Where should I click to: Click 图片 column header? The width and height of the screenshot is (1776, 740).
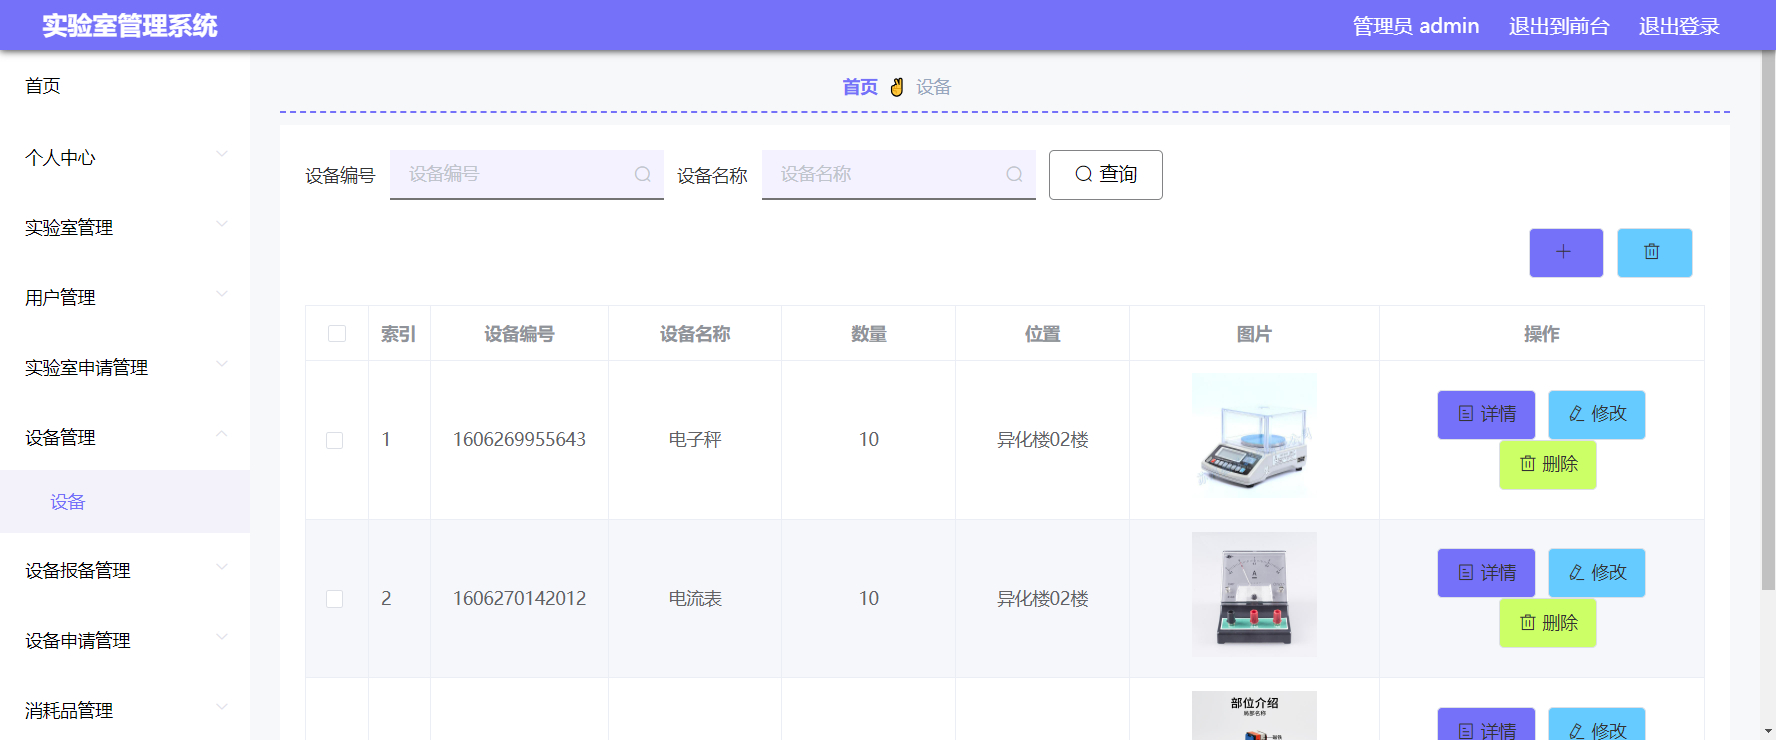[1254, 334]
